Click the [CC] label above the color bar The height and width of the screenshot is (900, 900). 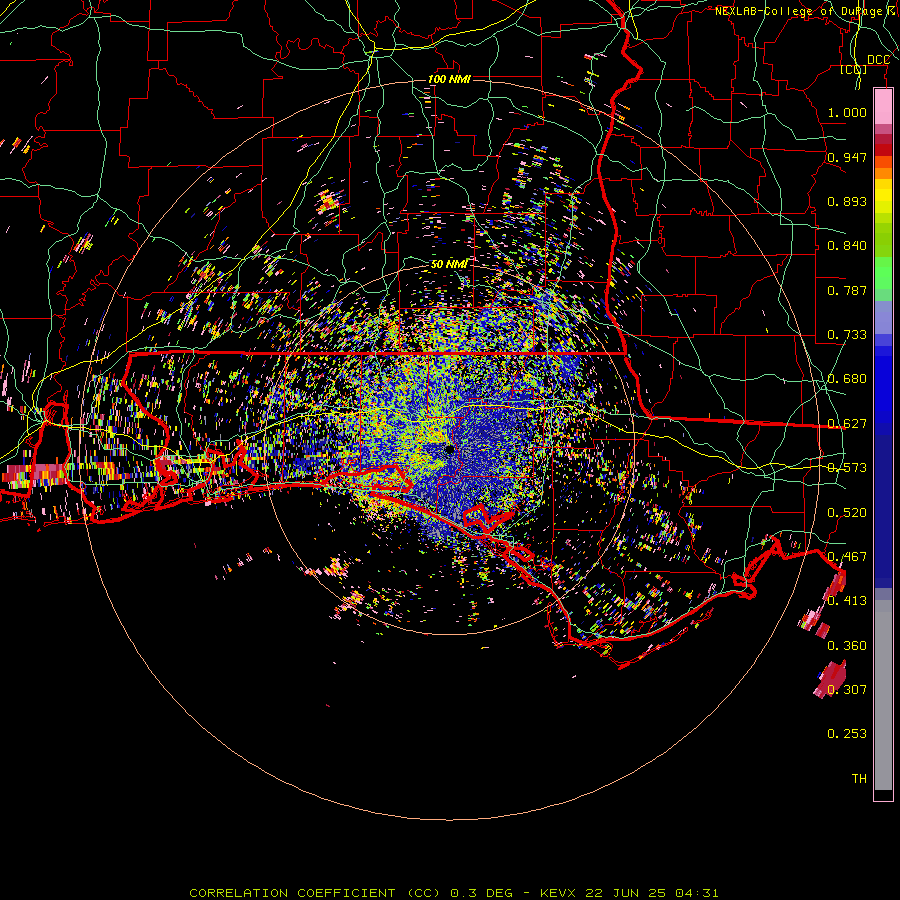(854, 70)
